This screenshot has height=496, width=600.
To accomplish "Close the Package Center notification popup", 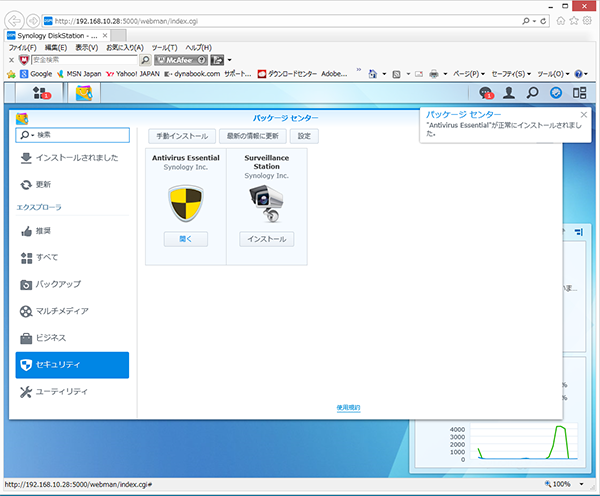I will pyautogui.click(x=584, y=114).
